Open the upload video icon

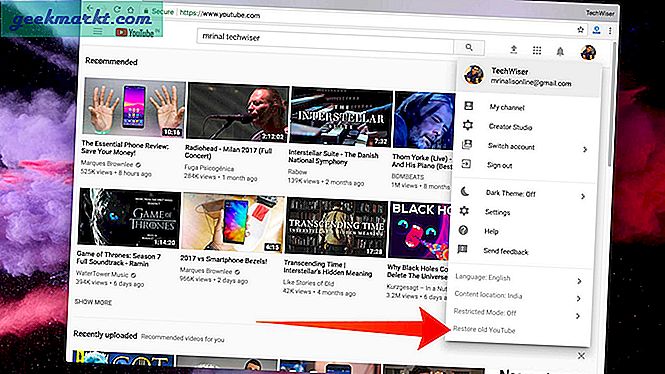tap(514, 50)
